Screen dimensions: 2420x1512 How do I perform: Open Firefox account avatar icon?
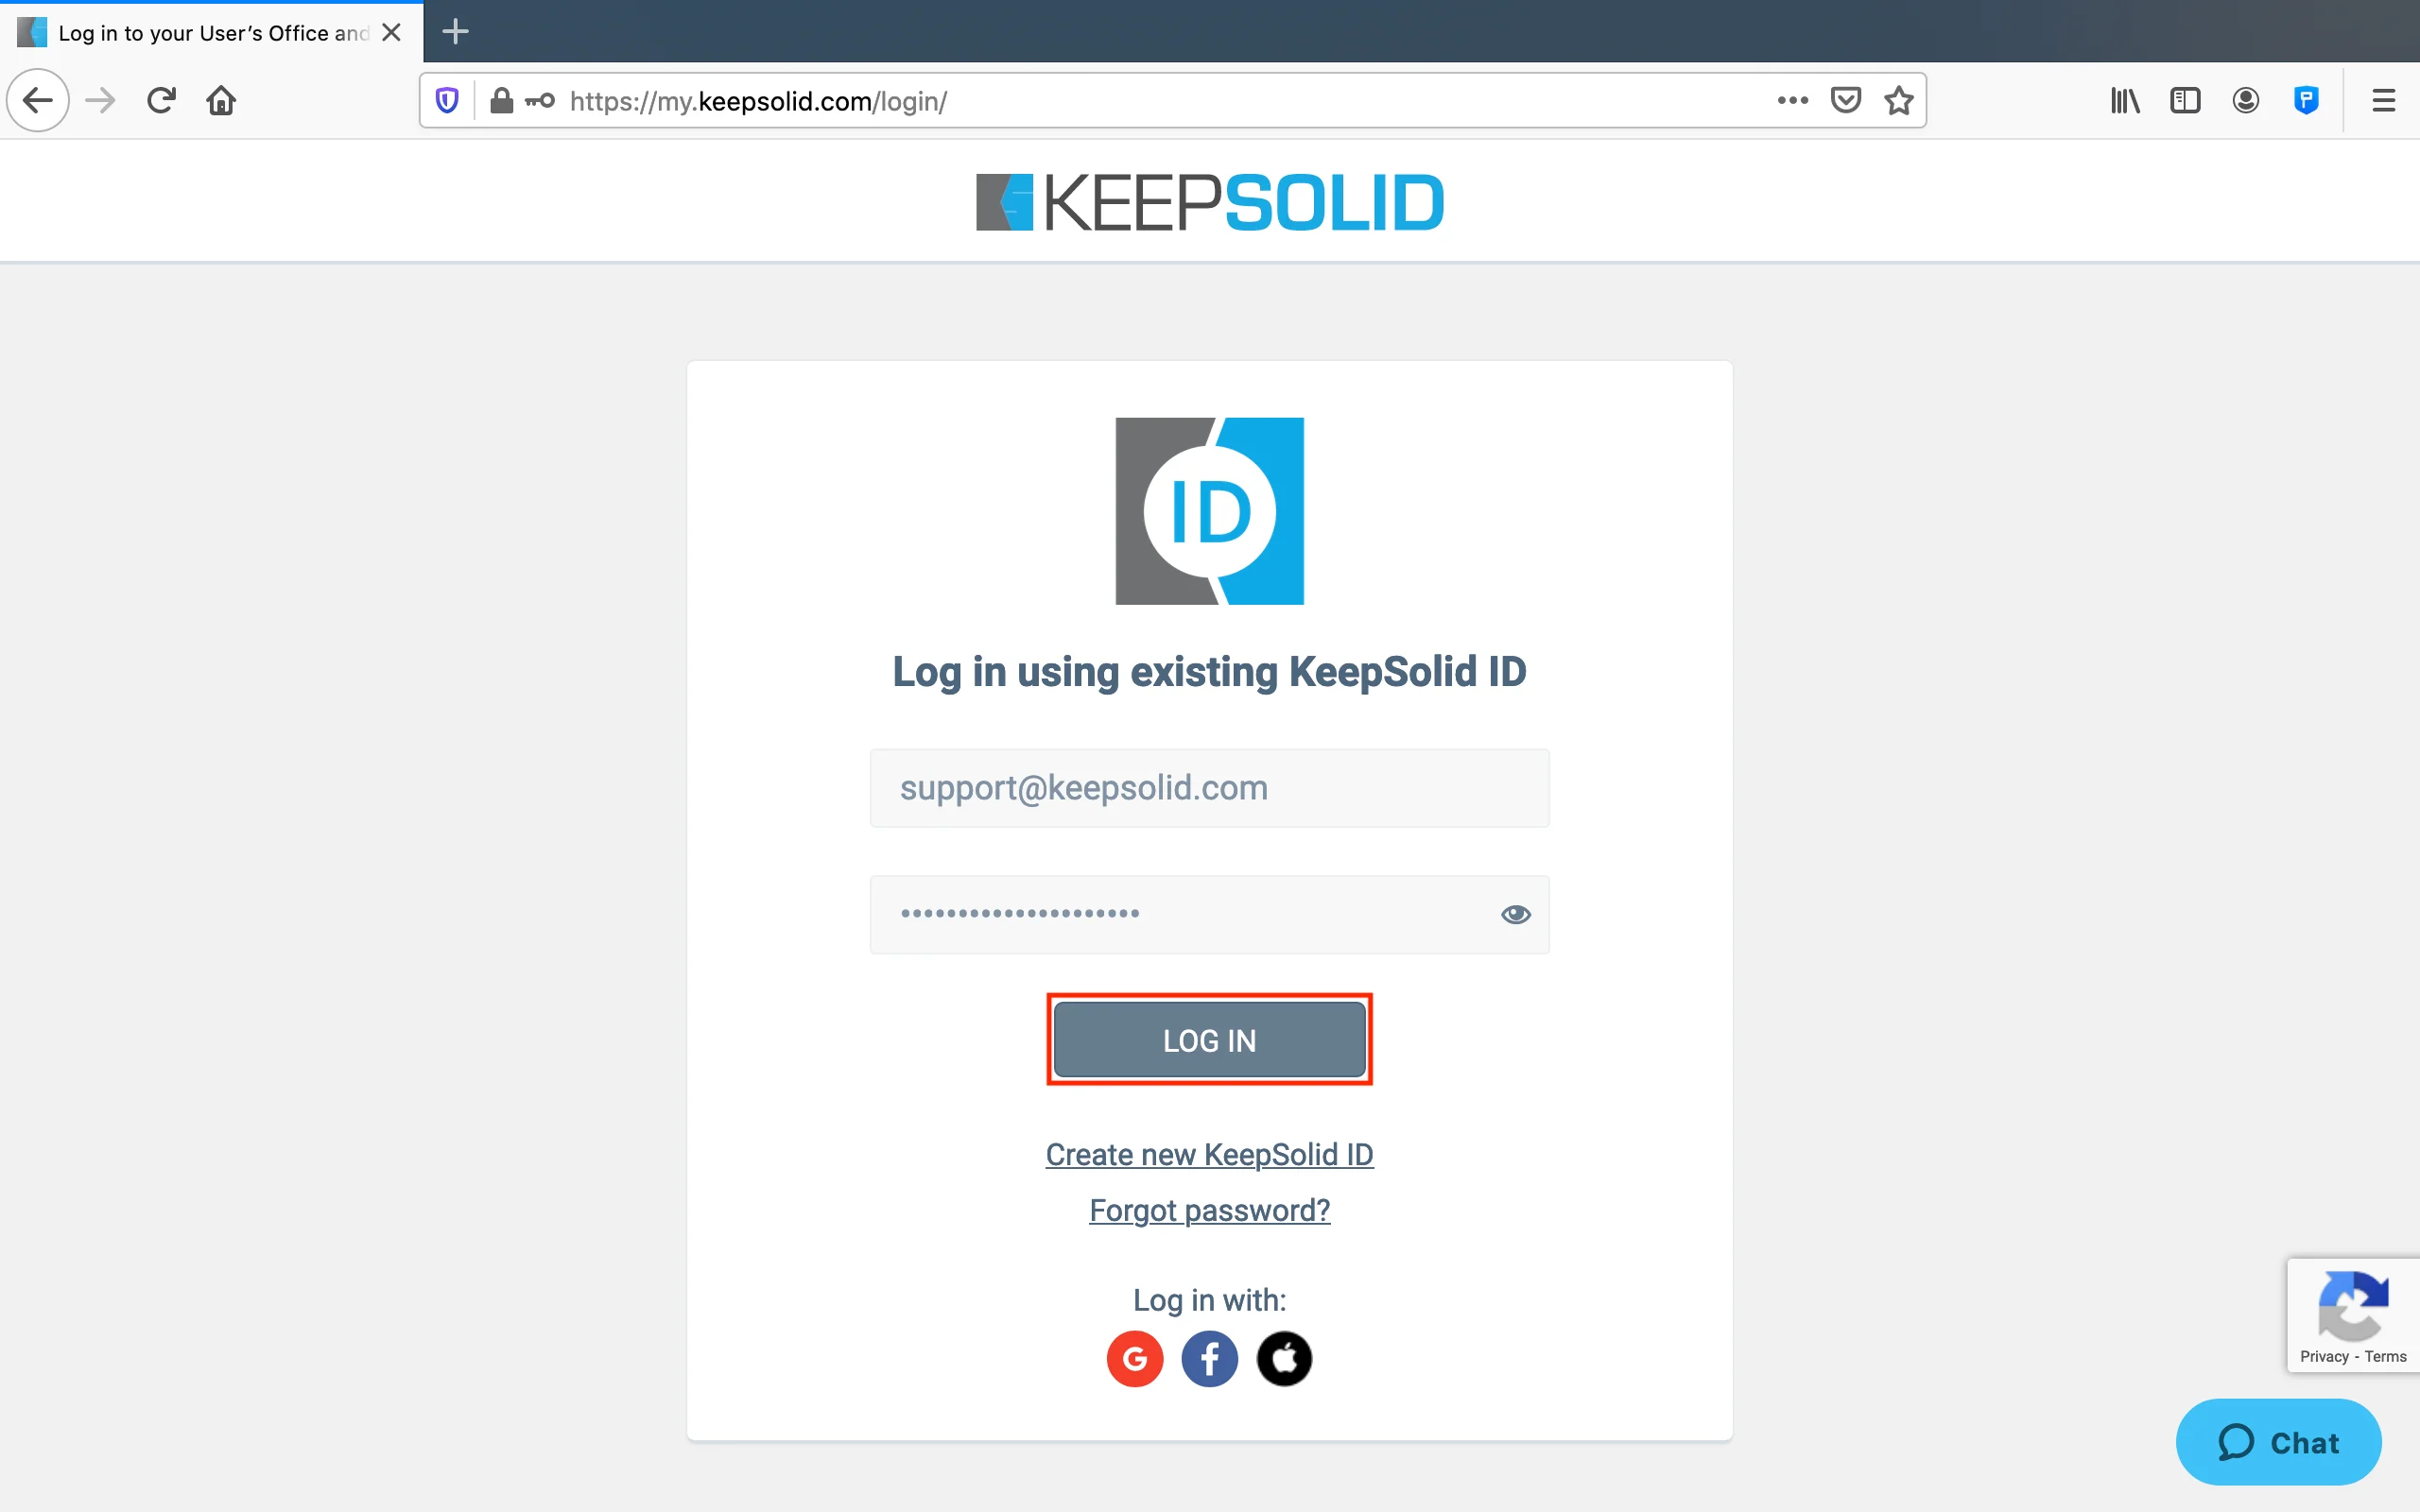pos(2245,100)
